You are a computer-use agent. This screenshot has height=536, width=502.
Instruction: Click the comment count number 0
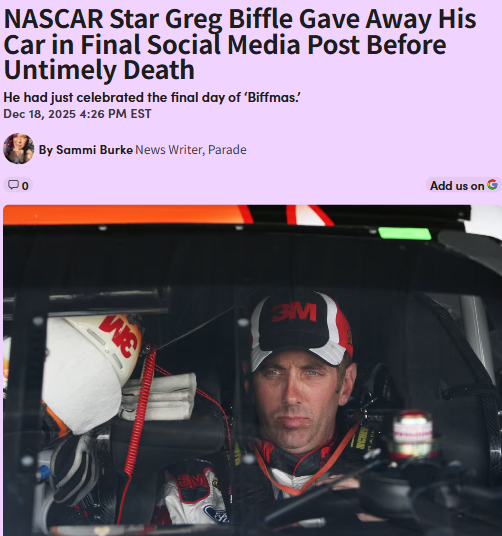[25, 186]
